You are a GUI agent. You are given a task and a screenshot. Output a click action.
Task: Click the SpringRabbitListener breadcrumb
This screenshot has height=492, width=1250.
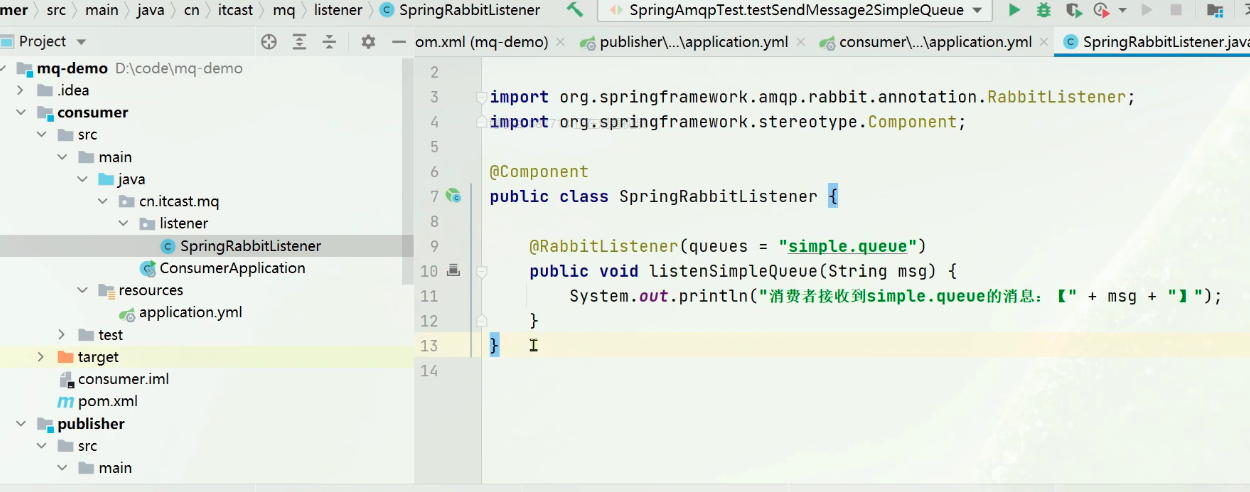coord(460,10)
